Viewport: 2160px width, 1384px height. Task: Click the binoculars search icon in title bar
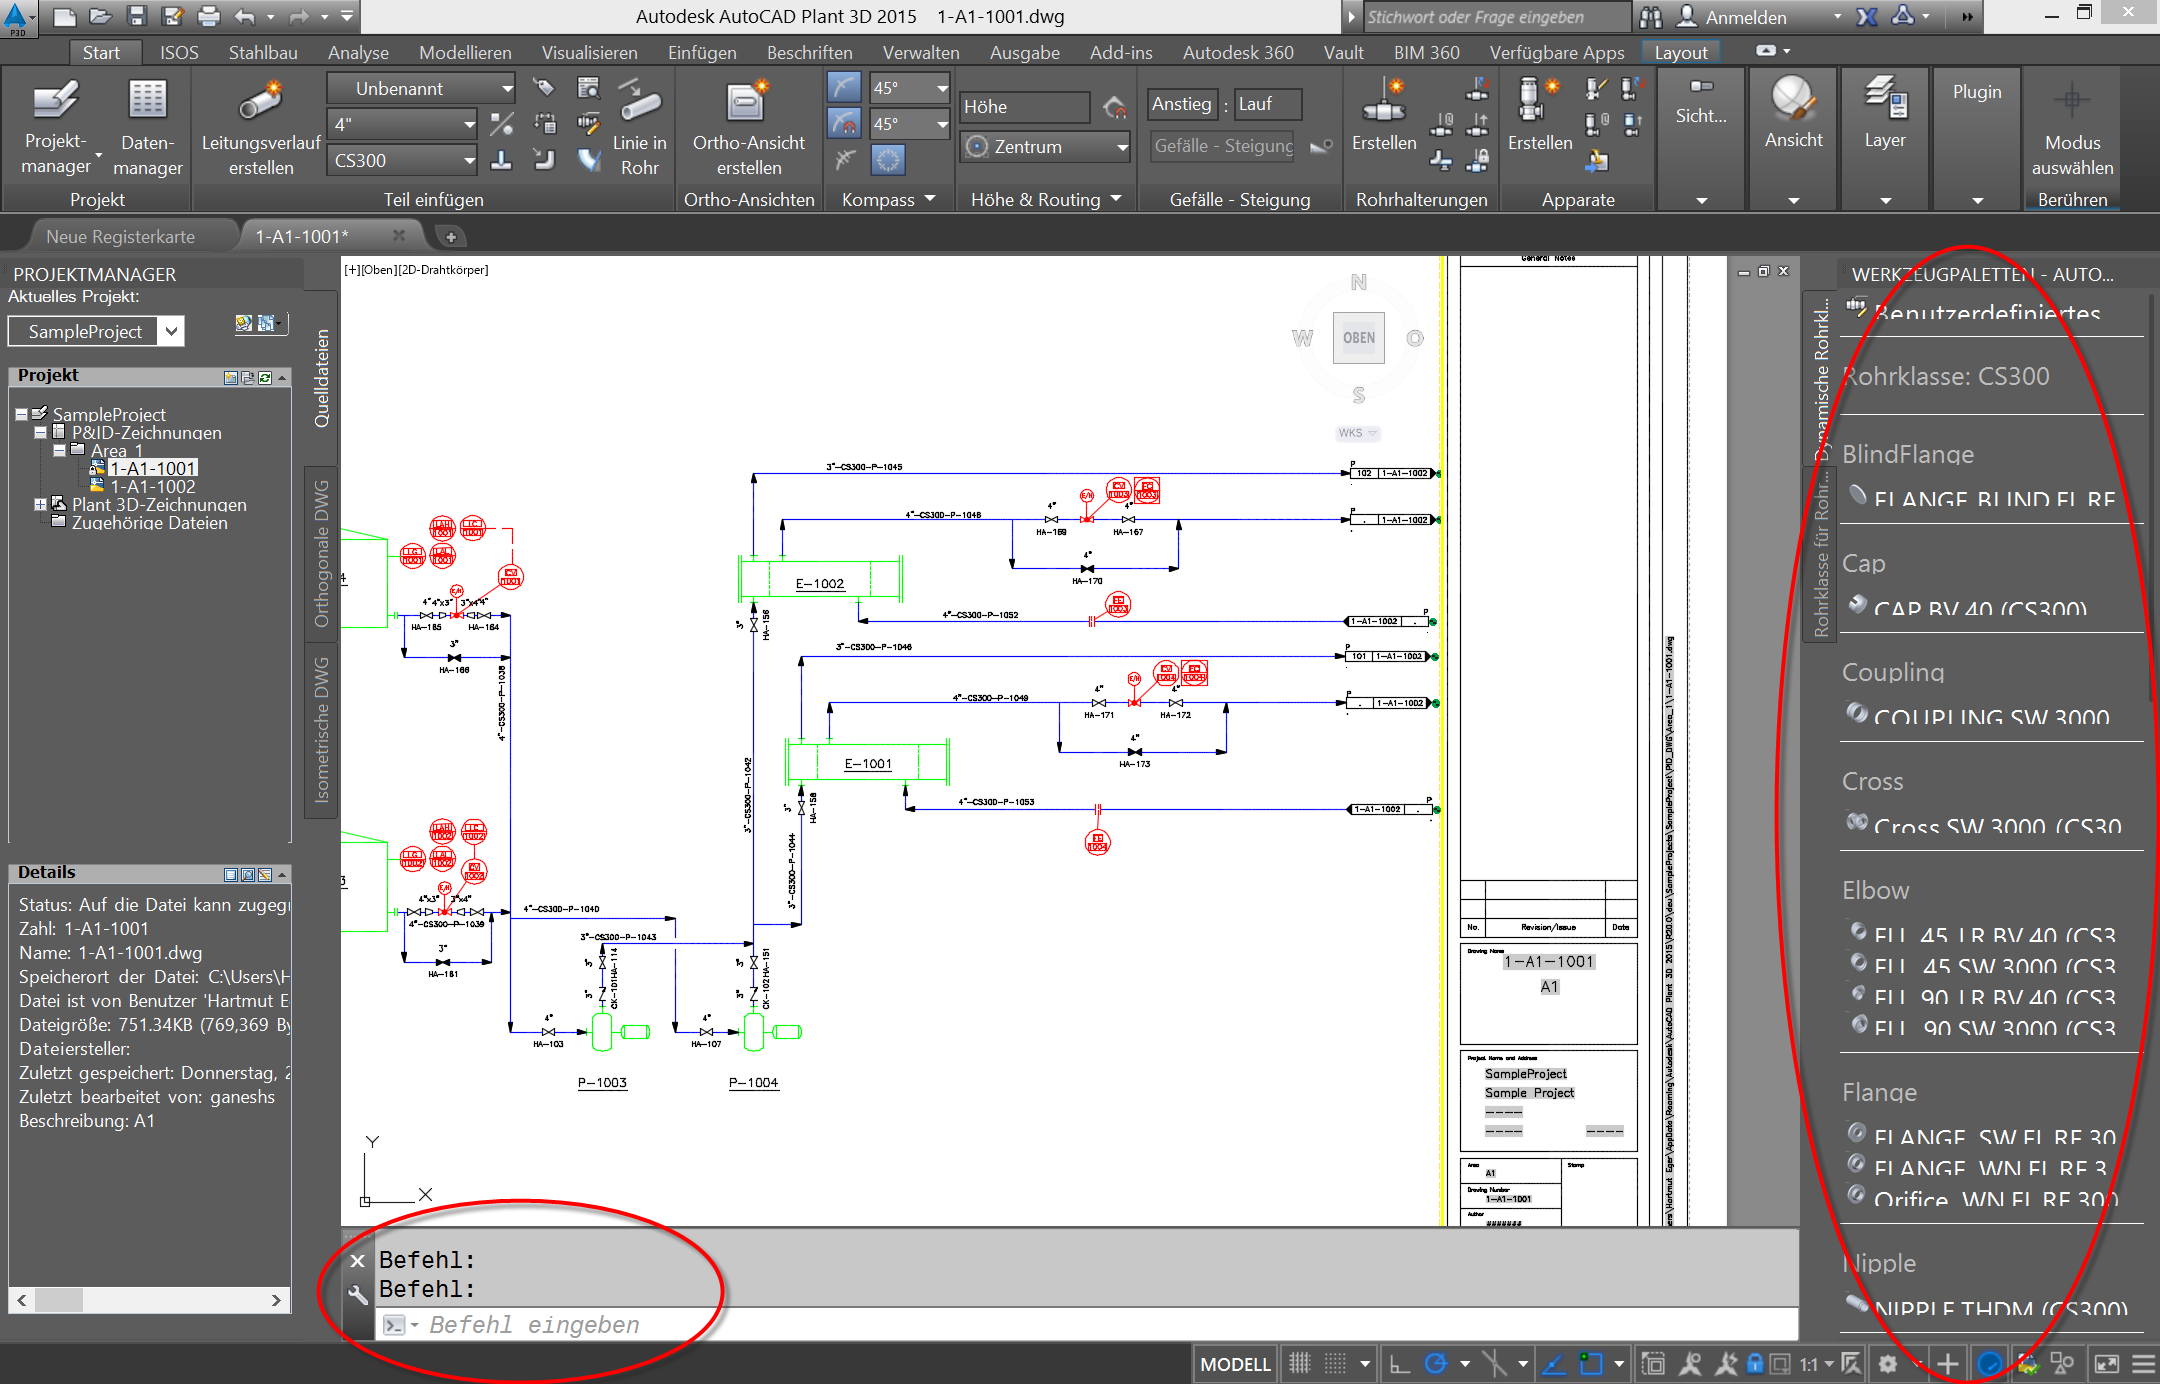[1651, 17]
